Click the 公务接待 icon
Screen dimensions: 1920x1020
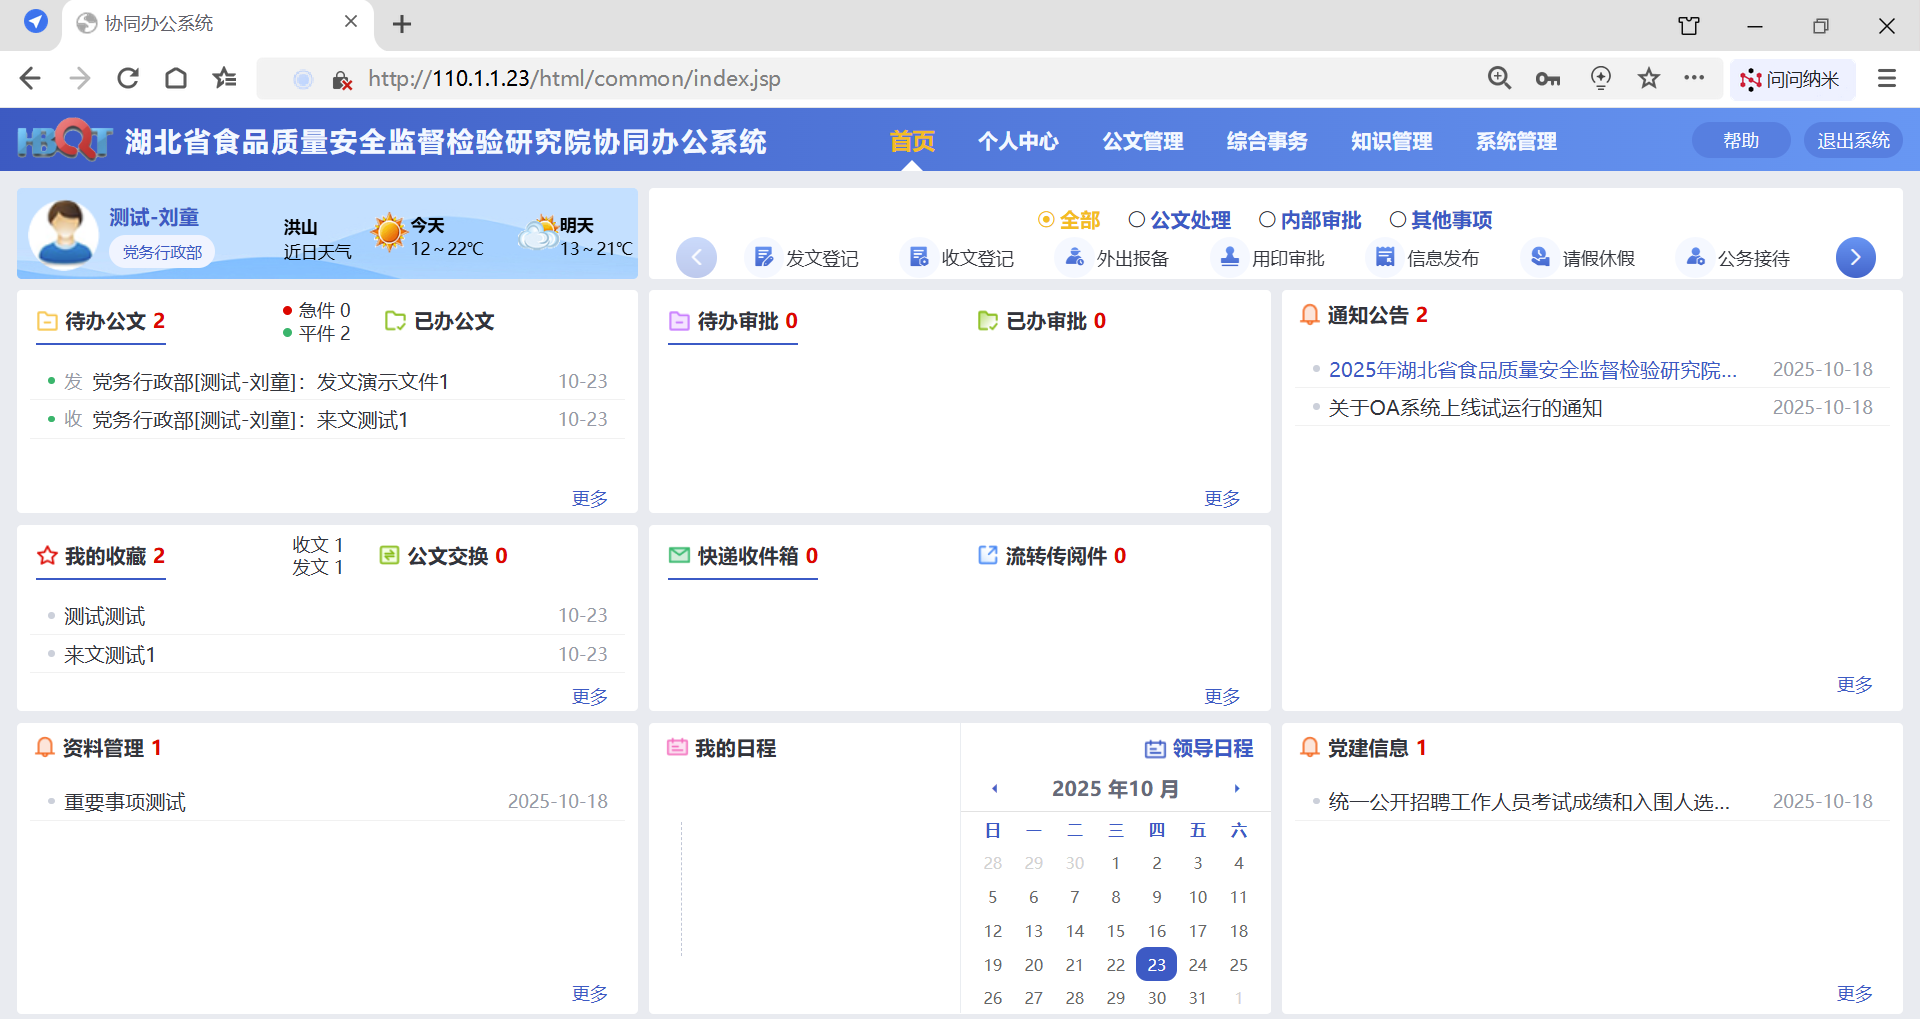[x=1696, y=258]
